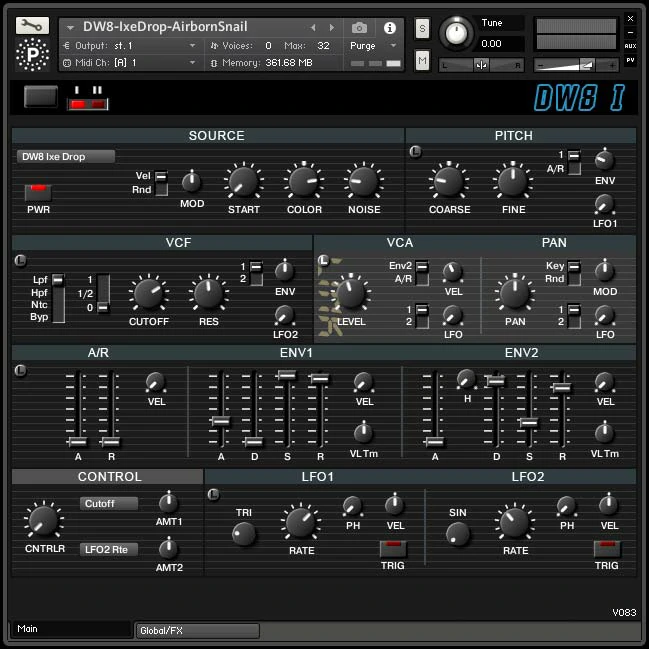Click the MOD knob in SOURCE
The height and width of the screenshot is (649, 649).
pos(191,182)
